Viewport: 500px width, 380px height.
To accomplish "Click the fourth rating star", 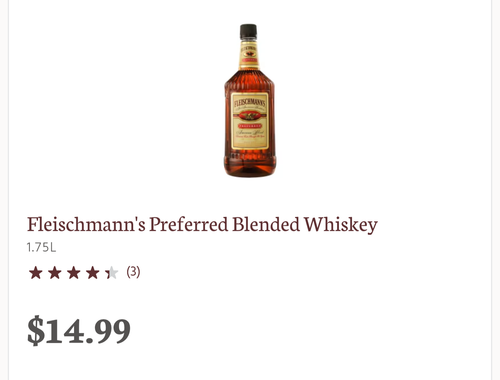I will (92, 273).
